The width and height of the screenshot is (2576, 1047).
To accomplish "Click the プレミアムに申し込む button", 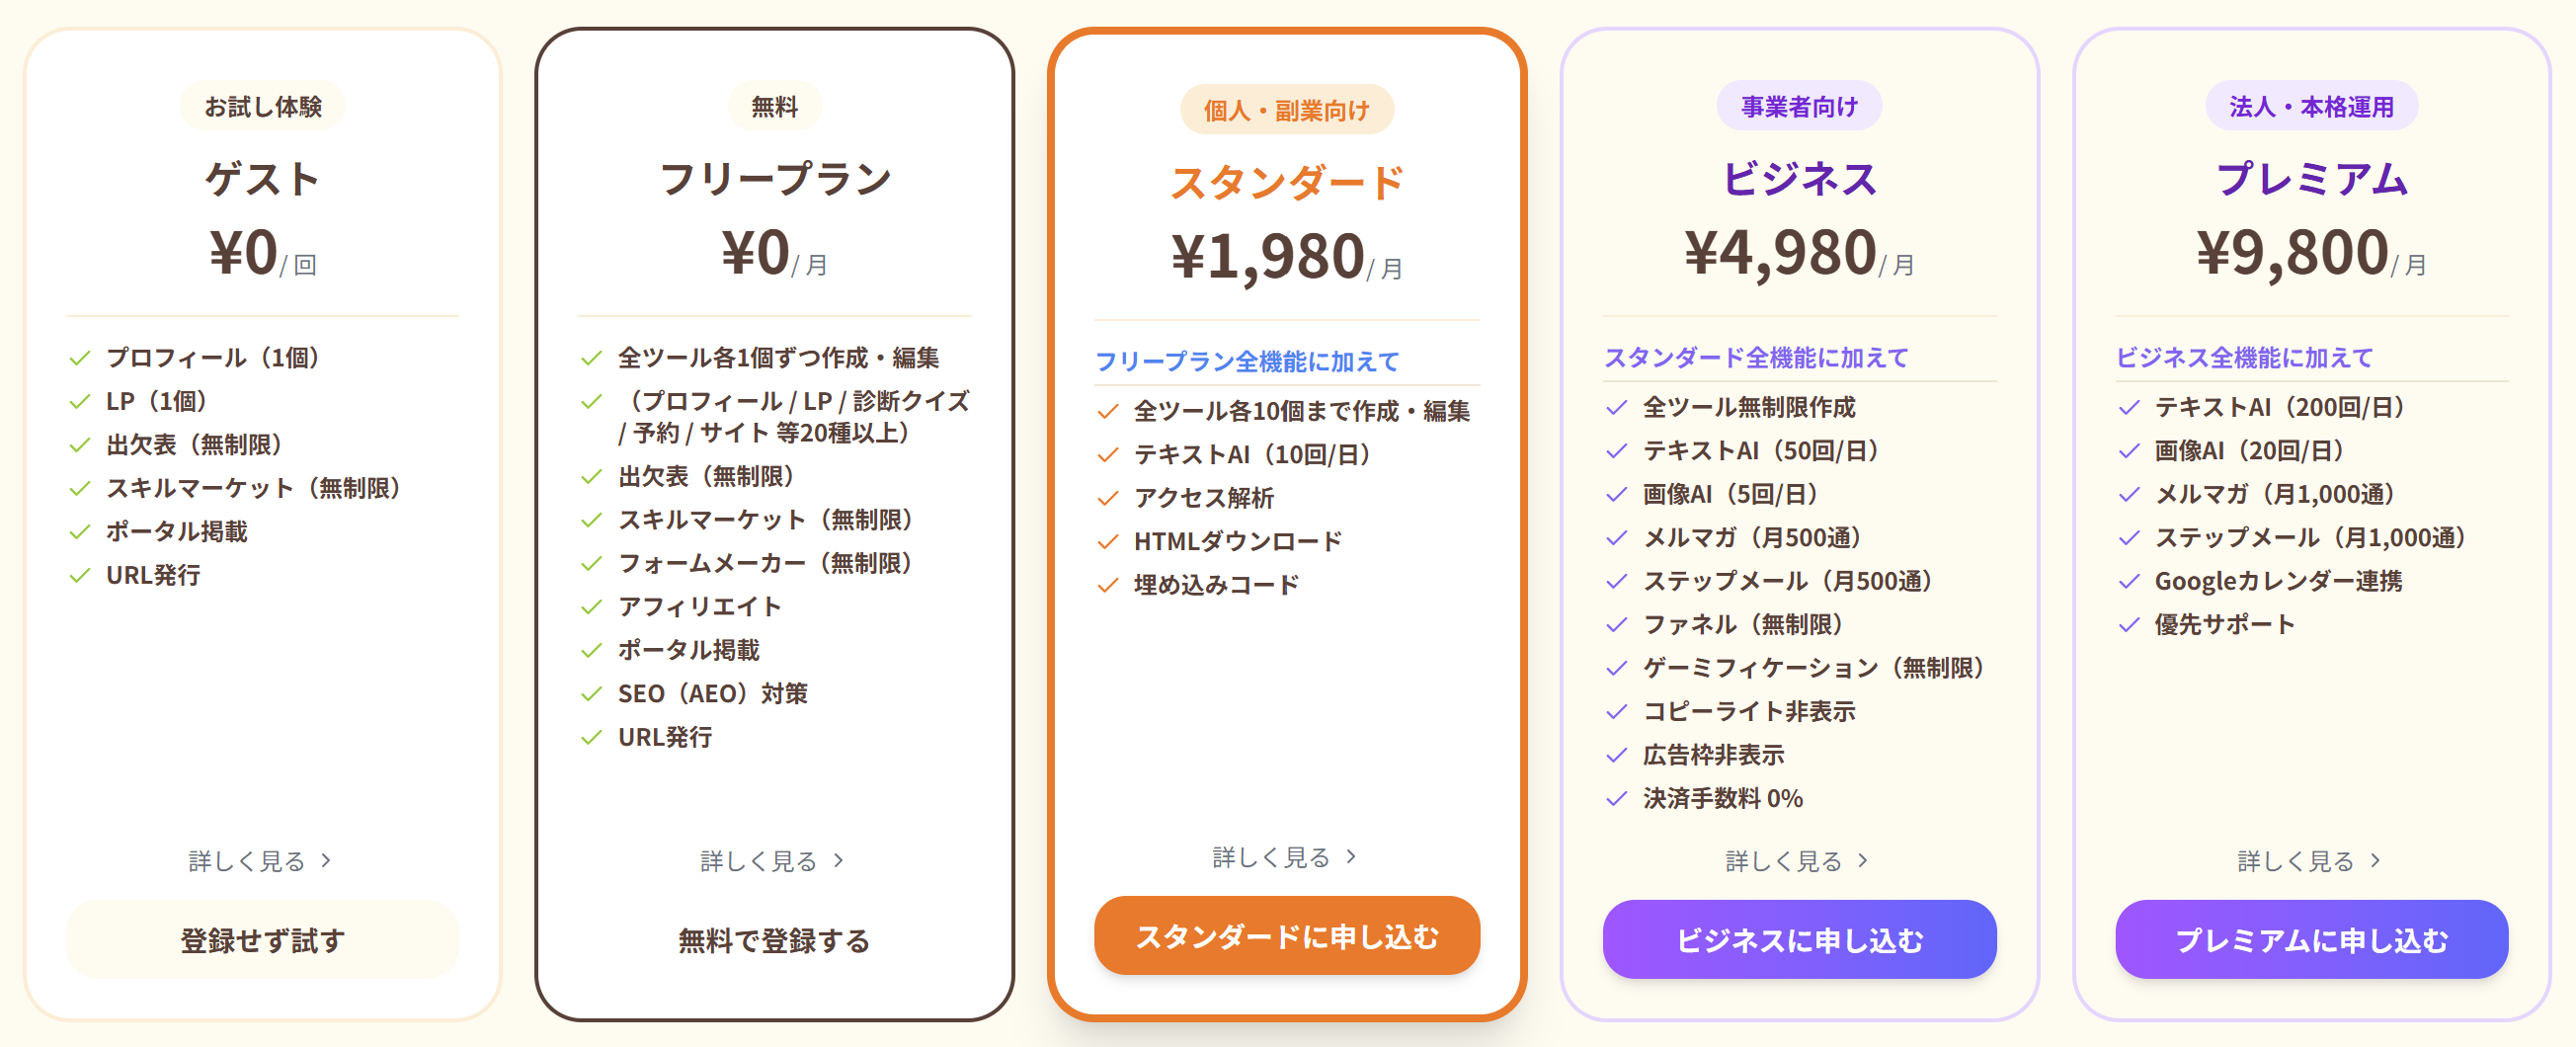I will pos(2311,940).
